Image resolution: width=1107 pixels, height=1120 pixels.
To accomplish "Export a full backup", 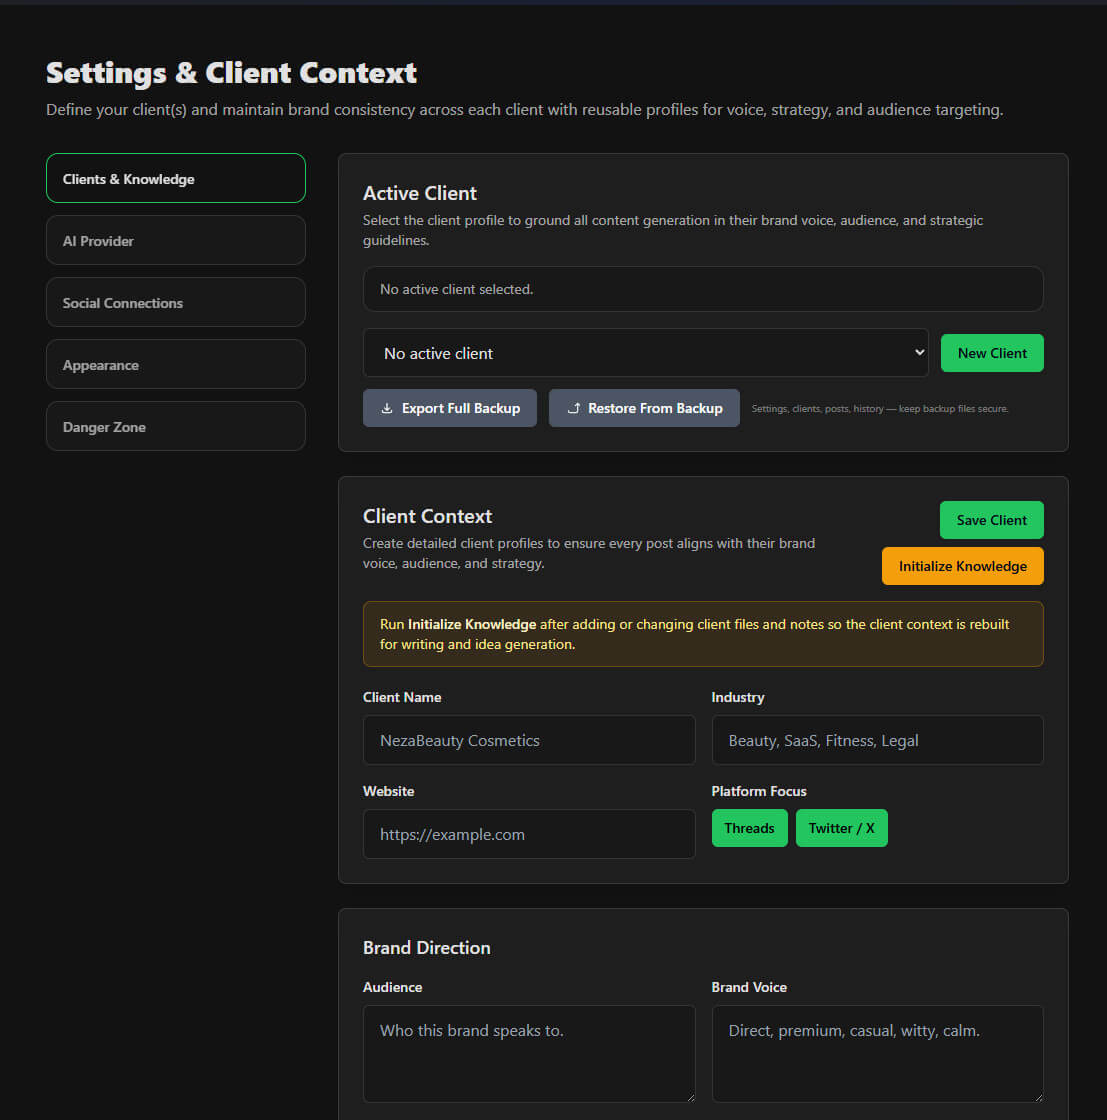I will (450, 408).
